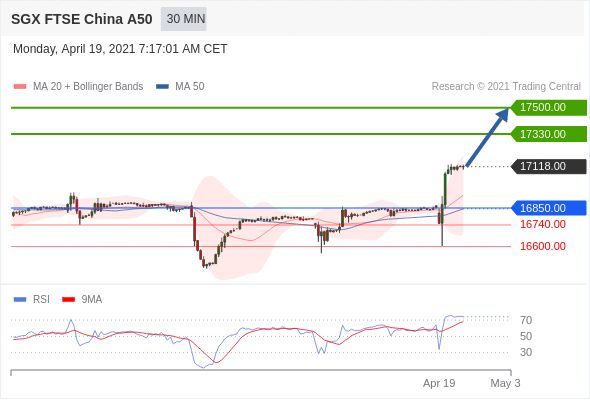Screen dimensions: 590x400
Task: Click the blue MA 50 legend swatch
Action: (x=162, y=87)
